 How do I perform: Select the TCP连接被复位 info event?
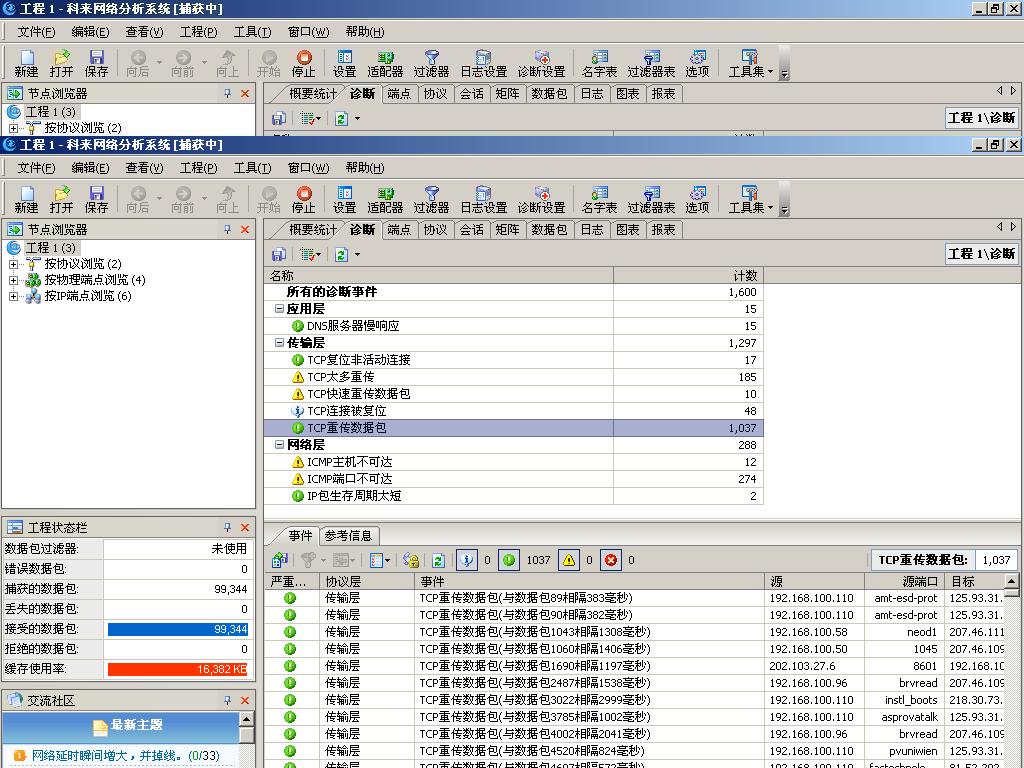click(346, 411)
